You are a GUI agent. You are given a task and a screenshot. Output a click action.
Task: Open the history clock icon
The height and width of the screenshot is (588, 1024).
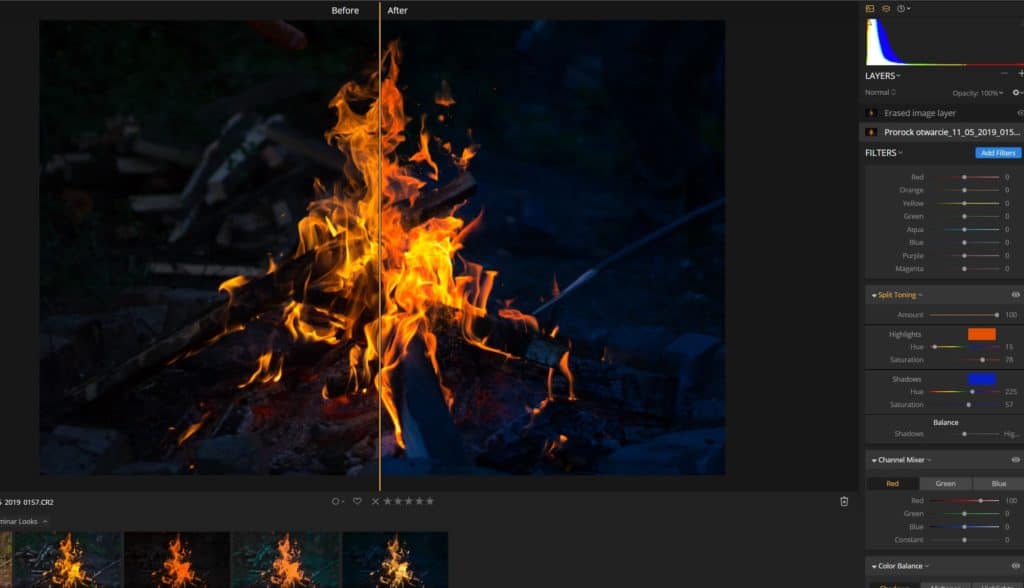pos(902,8)
